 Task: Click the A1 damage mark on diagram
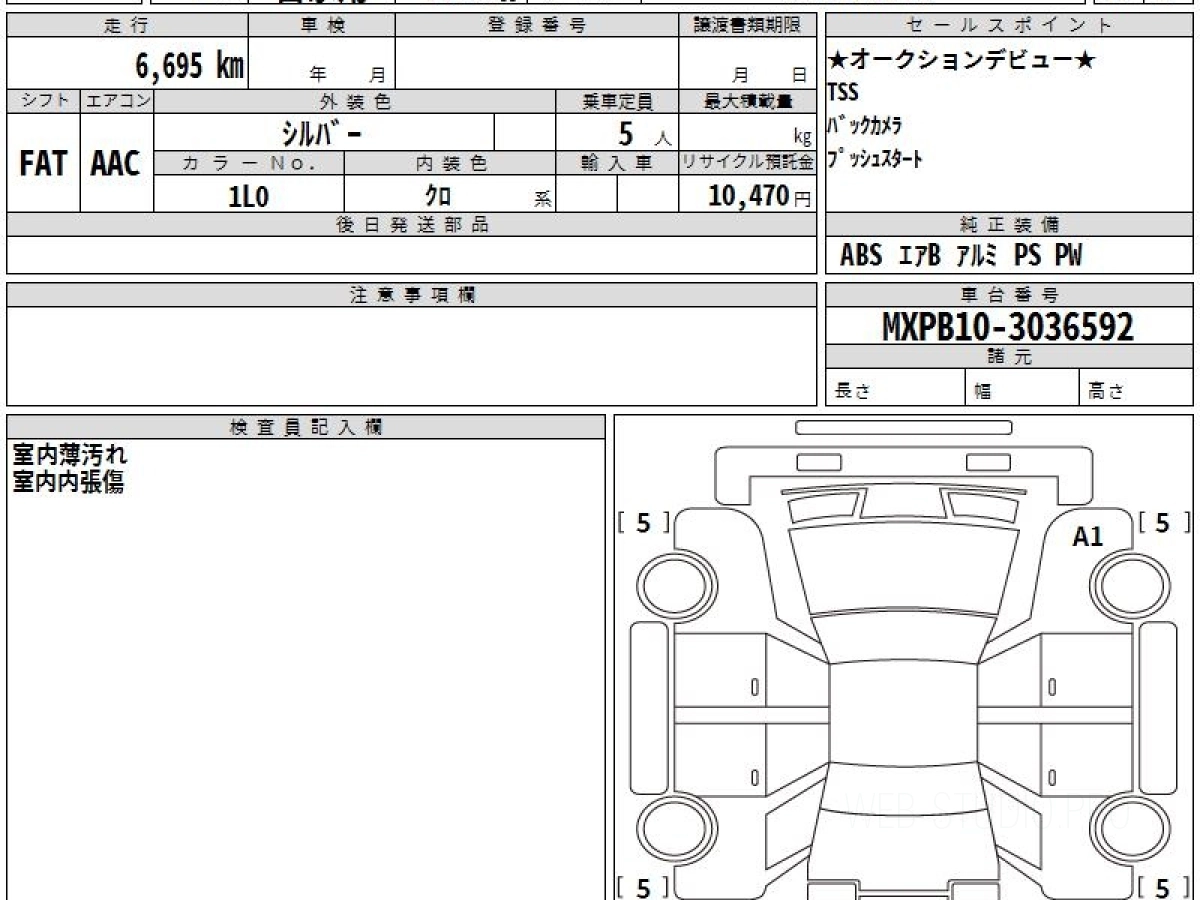(1088, 537)
